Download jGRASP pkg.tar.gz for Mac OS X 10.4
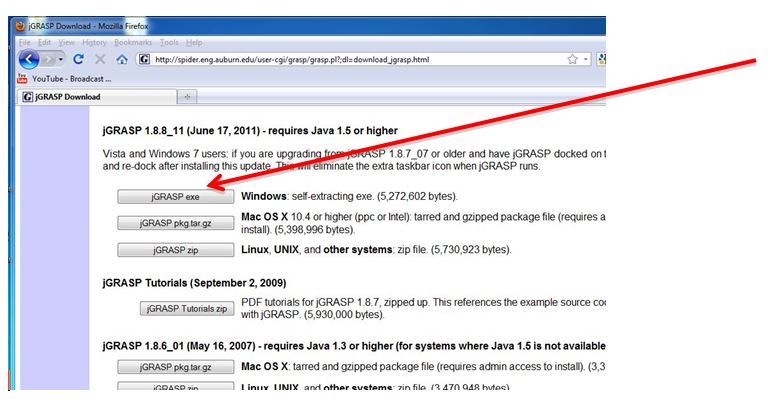 (x=176, y=223)
